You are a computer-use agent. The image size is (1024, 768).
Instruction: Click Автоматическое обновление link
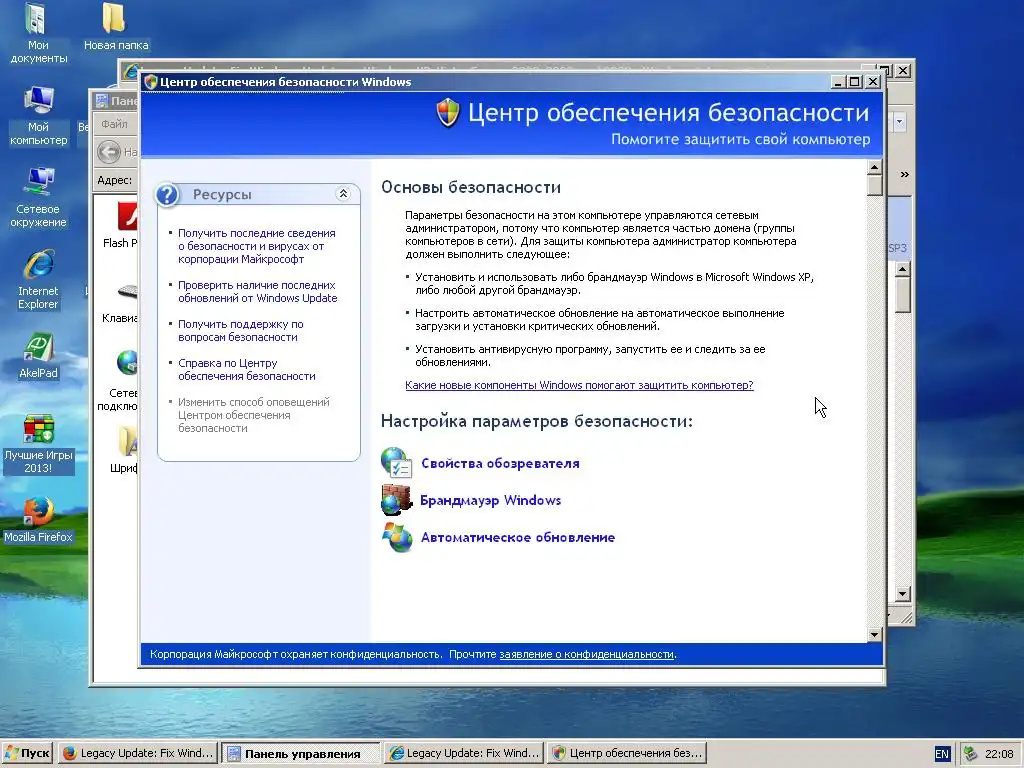click(x=518, y=537)
